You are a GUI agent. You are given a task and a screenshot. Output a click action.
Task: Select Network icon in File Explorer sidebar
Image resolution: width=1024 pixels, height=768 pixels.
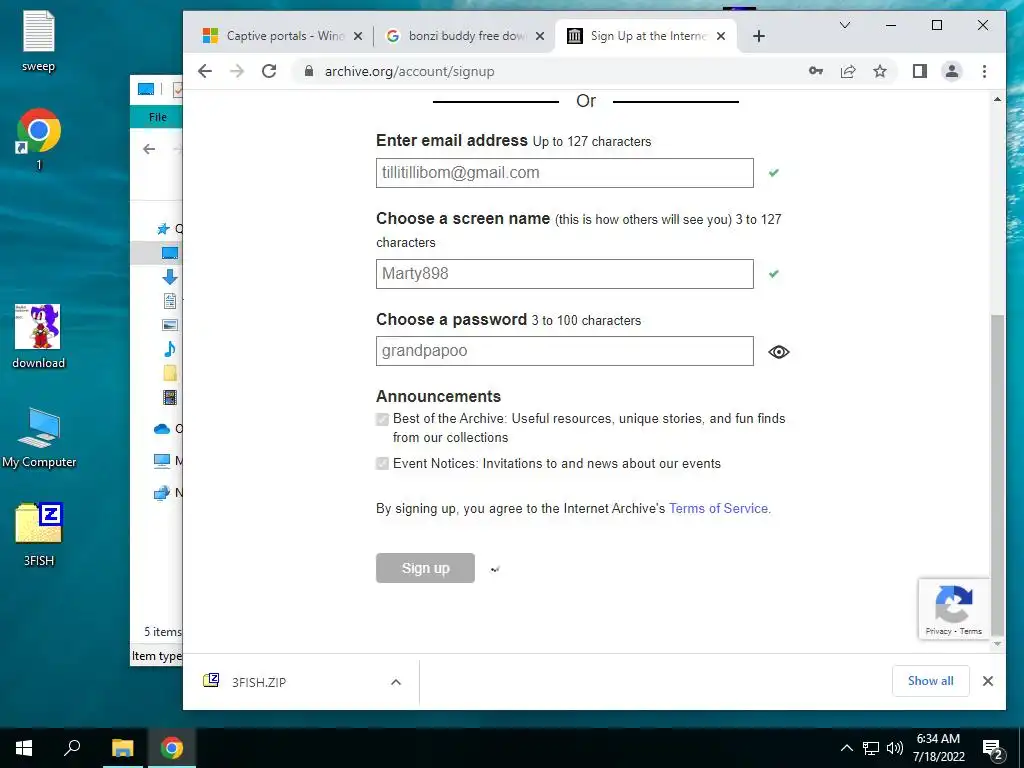point(162,493)
